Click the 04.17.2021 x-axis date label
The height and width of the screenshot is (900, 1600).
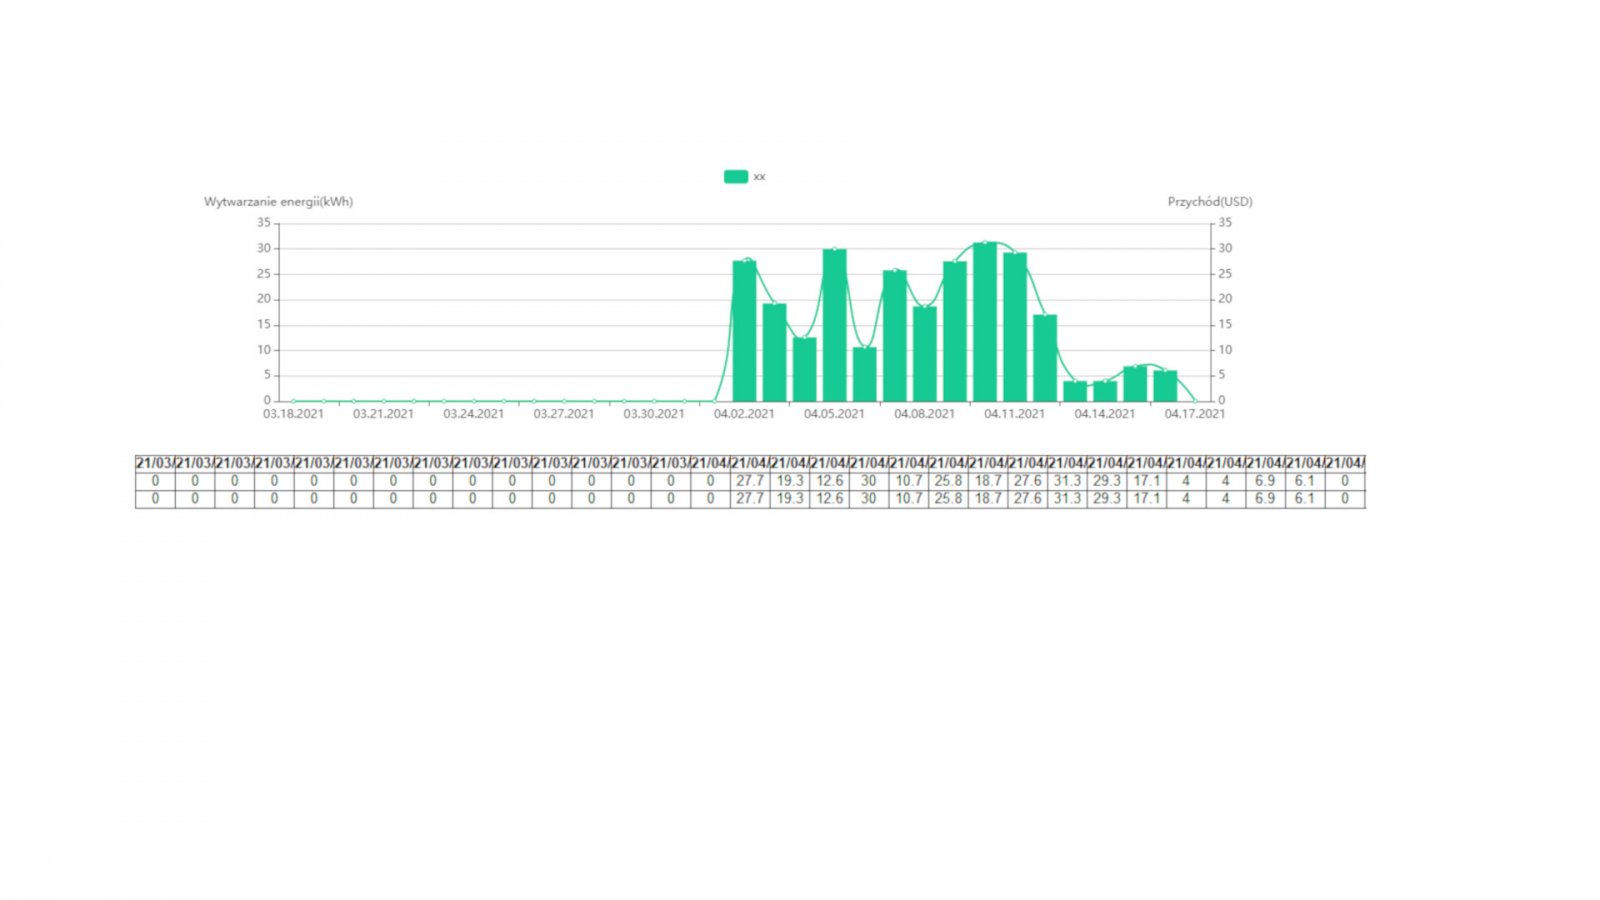pos(1194,414)
